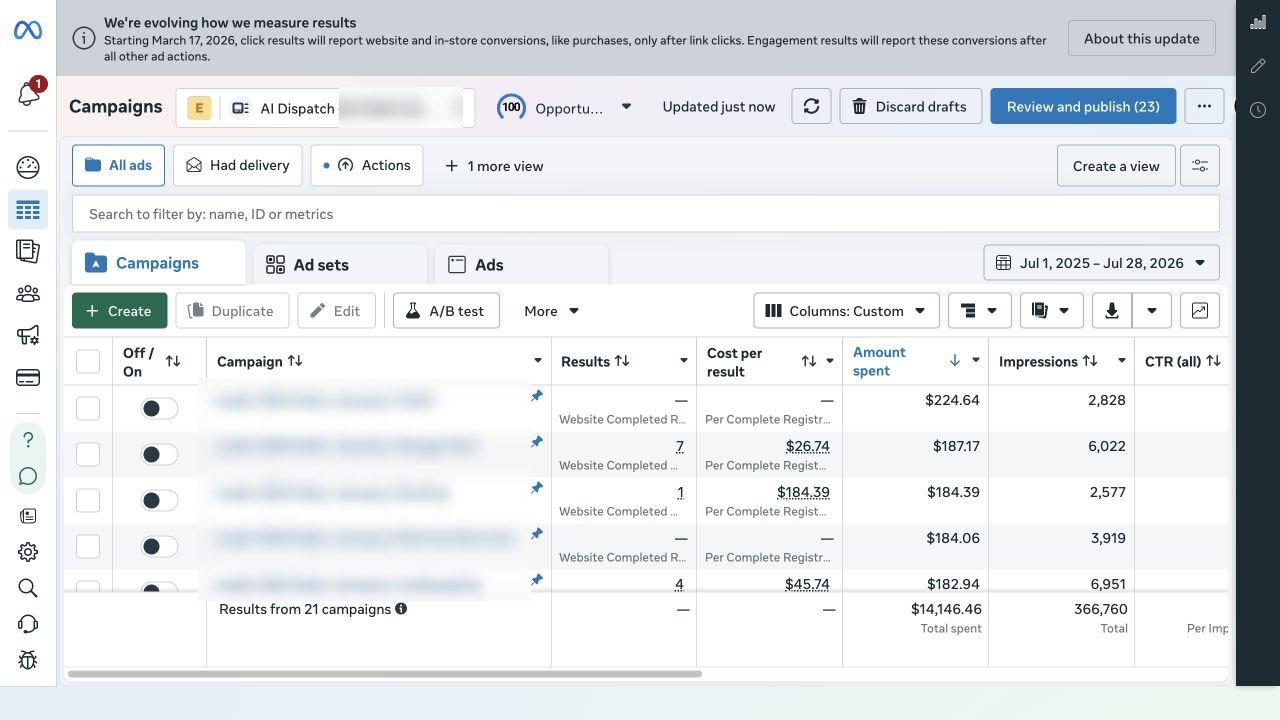Click info icon next to Results from 21 campaigns
Image resolution: width=1280 pixels, height=720 pixels.
401,609
